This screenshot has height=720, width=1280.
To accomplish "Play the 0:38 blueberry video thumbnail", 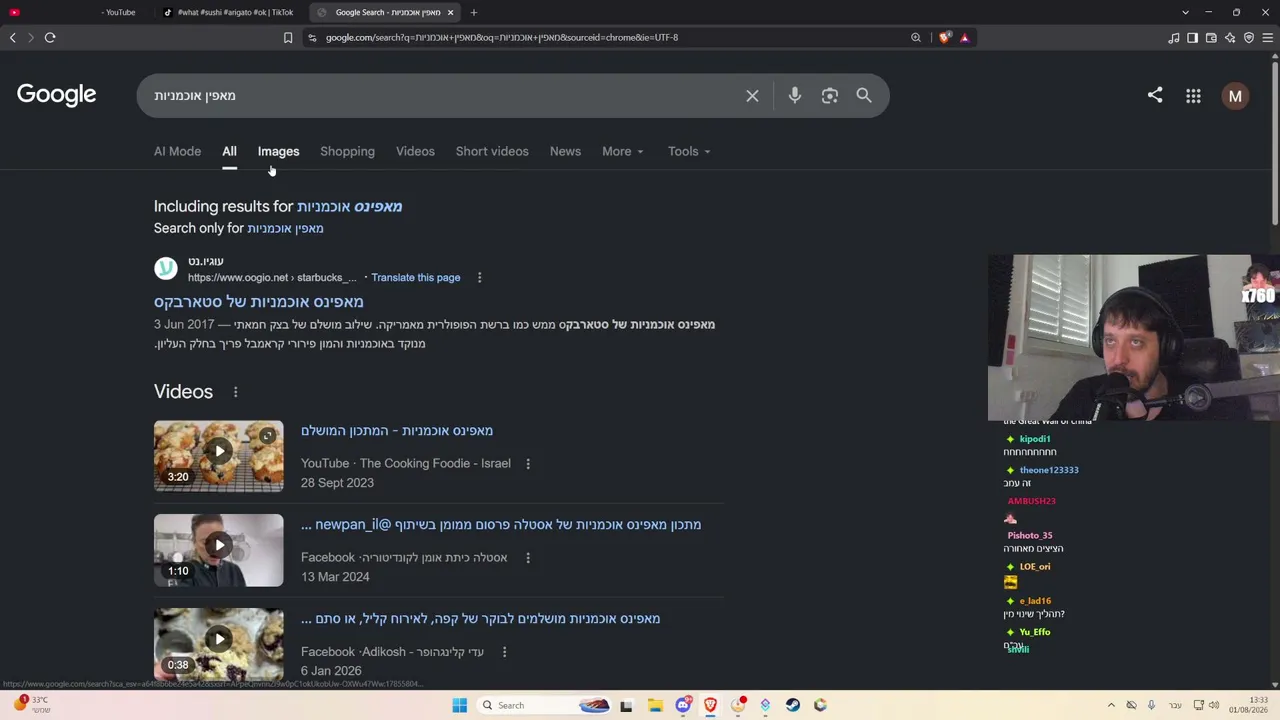I will point(219,644).
